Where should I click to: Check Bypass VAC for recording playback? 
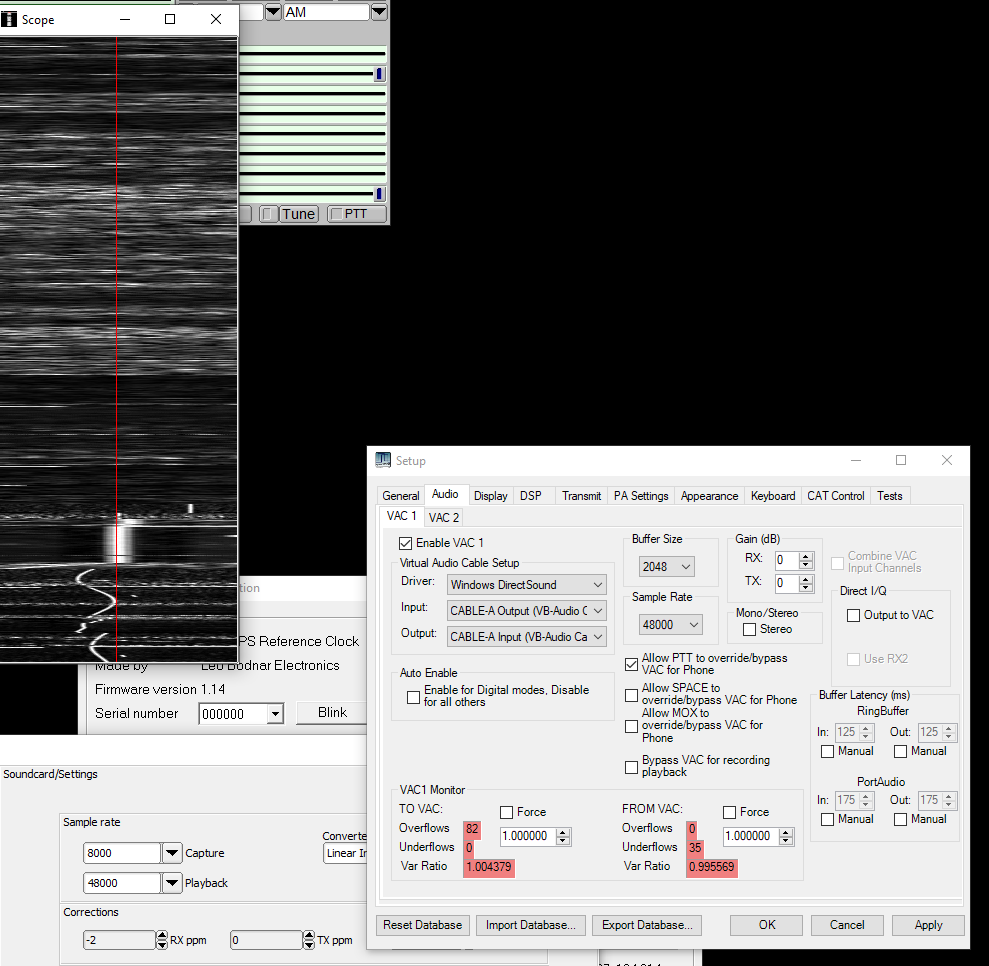(x=631, y=767)
